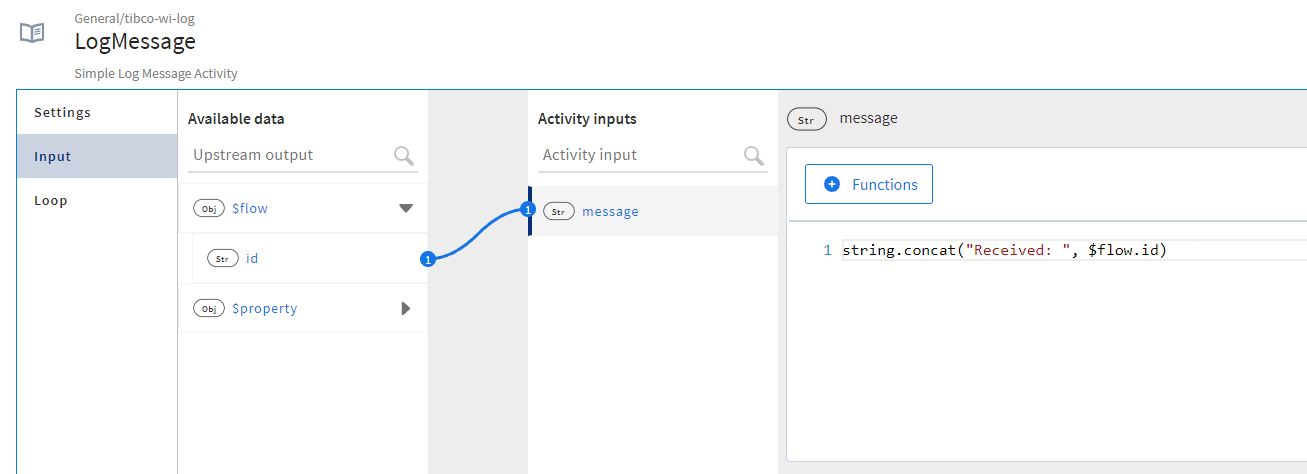This screenshot has width=1307, height=474.
Task: Select the Input tab
Action: tap(53, 156)
